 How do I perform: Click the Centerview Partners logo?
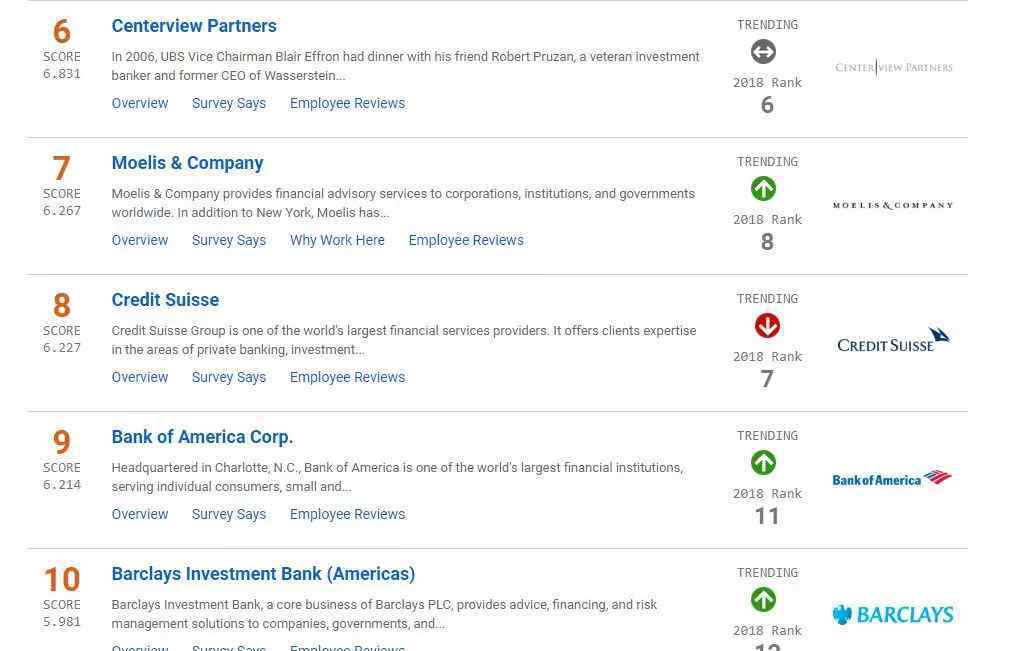tap(893, 68)
